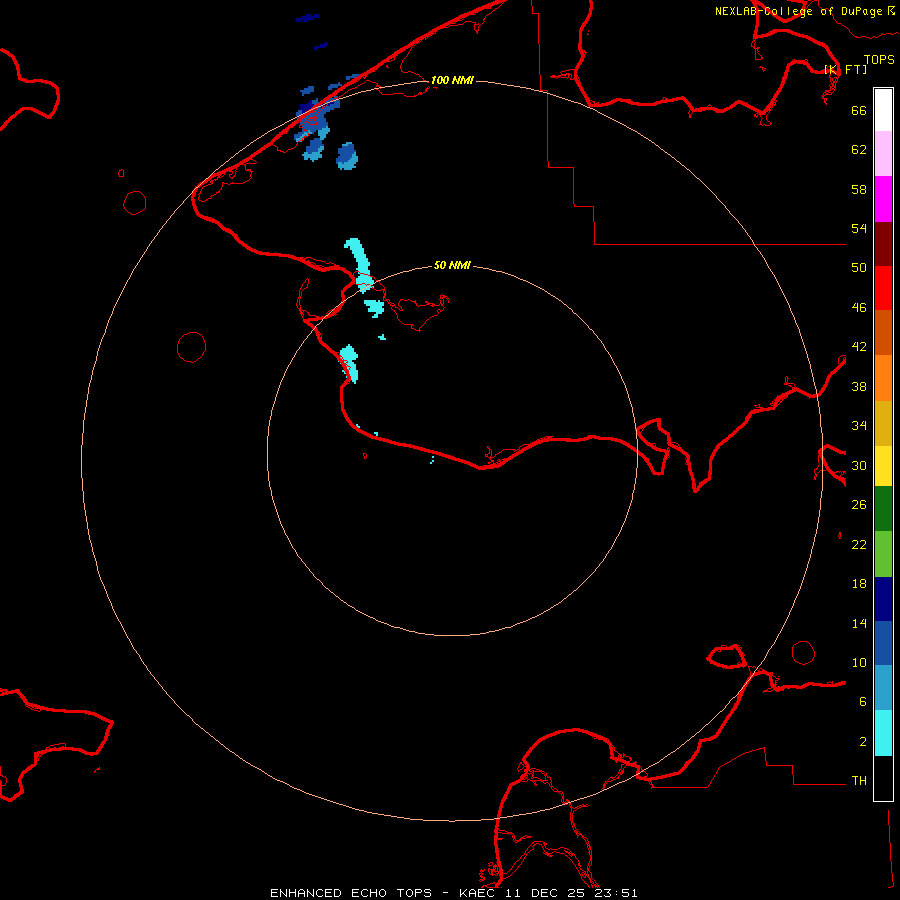Click the 50 NMI range ring label
Viewport: 900px width, 900px height.
tap(452, 265)
